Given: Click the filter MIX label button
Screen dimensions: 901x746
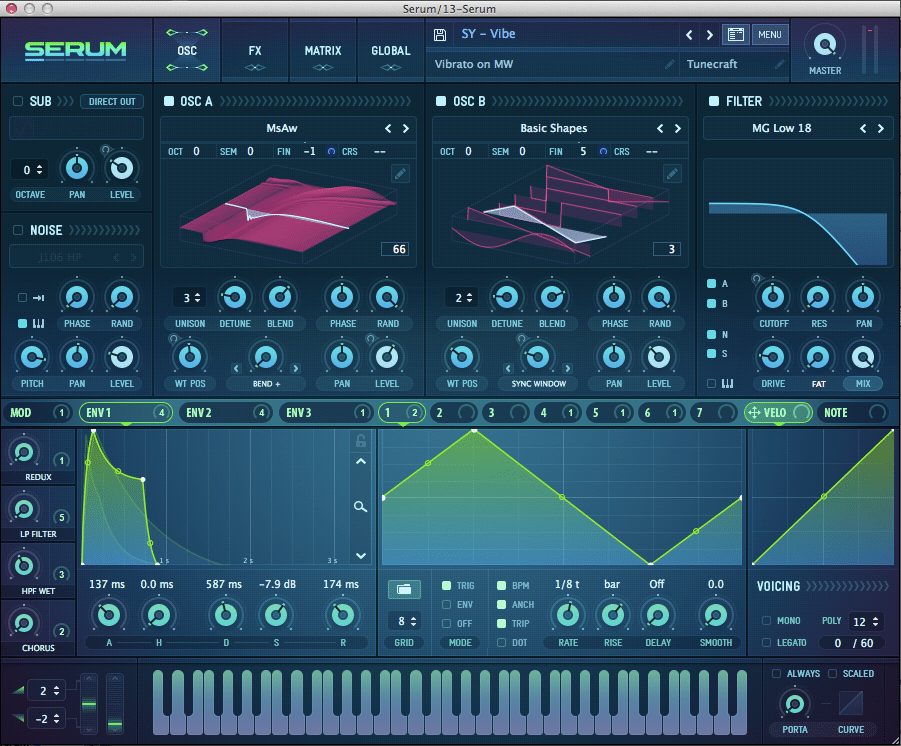Looking at the screenshot, I should pos(863,383).
